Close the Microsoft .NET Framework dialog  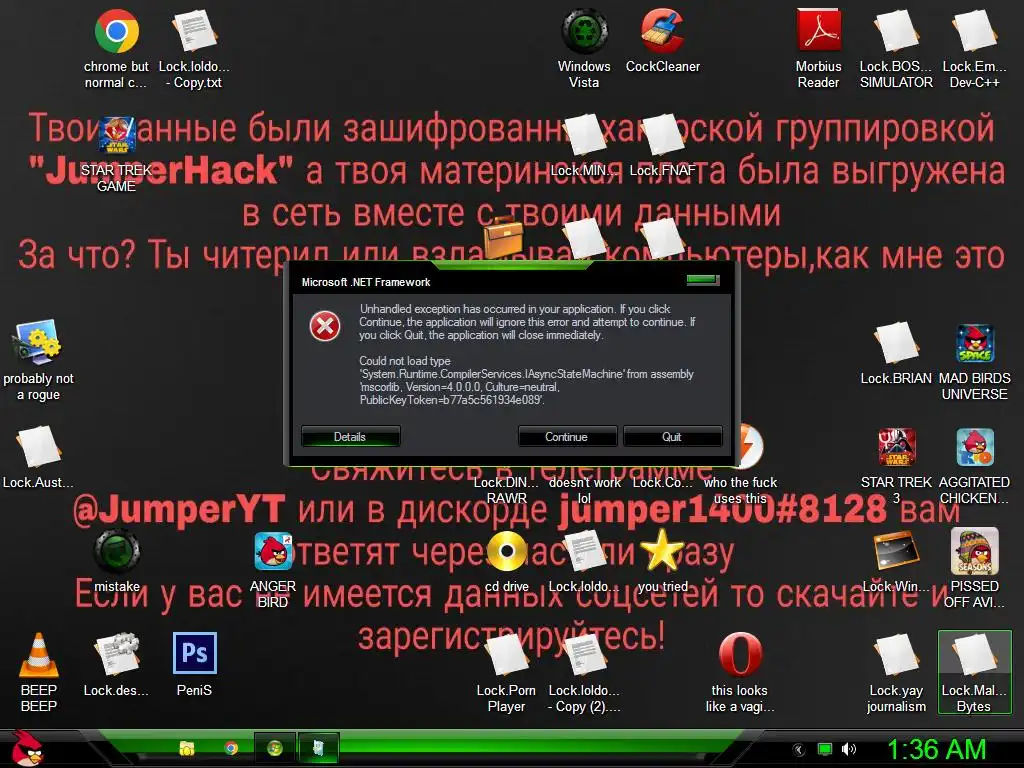tap(703, 280)
